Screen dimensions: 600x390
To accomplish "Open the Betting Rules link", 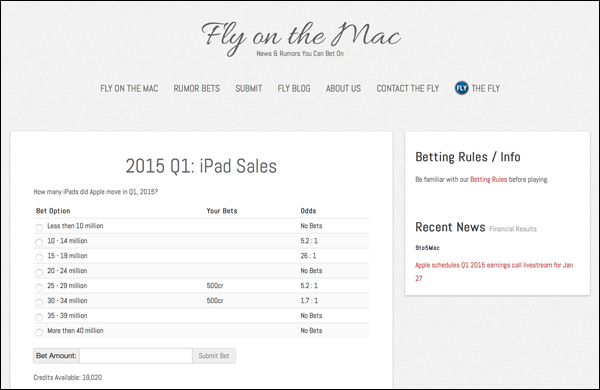I will (x=488, y=179).
